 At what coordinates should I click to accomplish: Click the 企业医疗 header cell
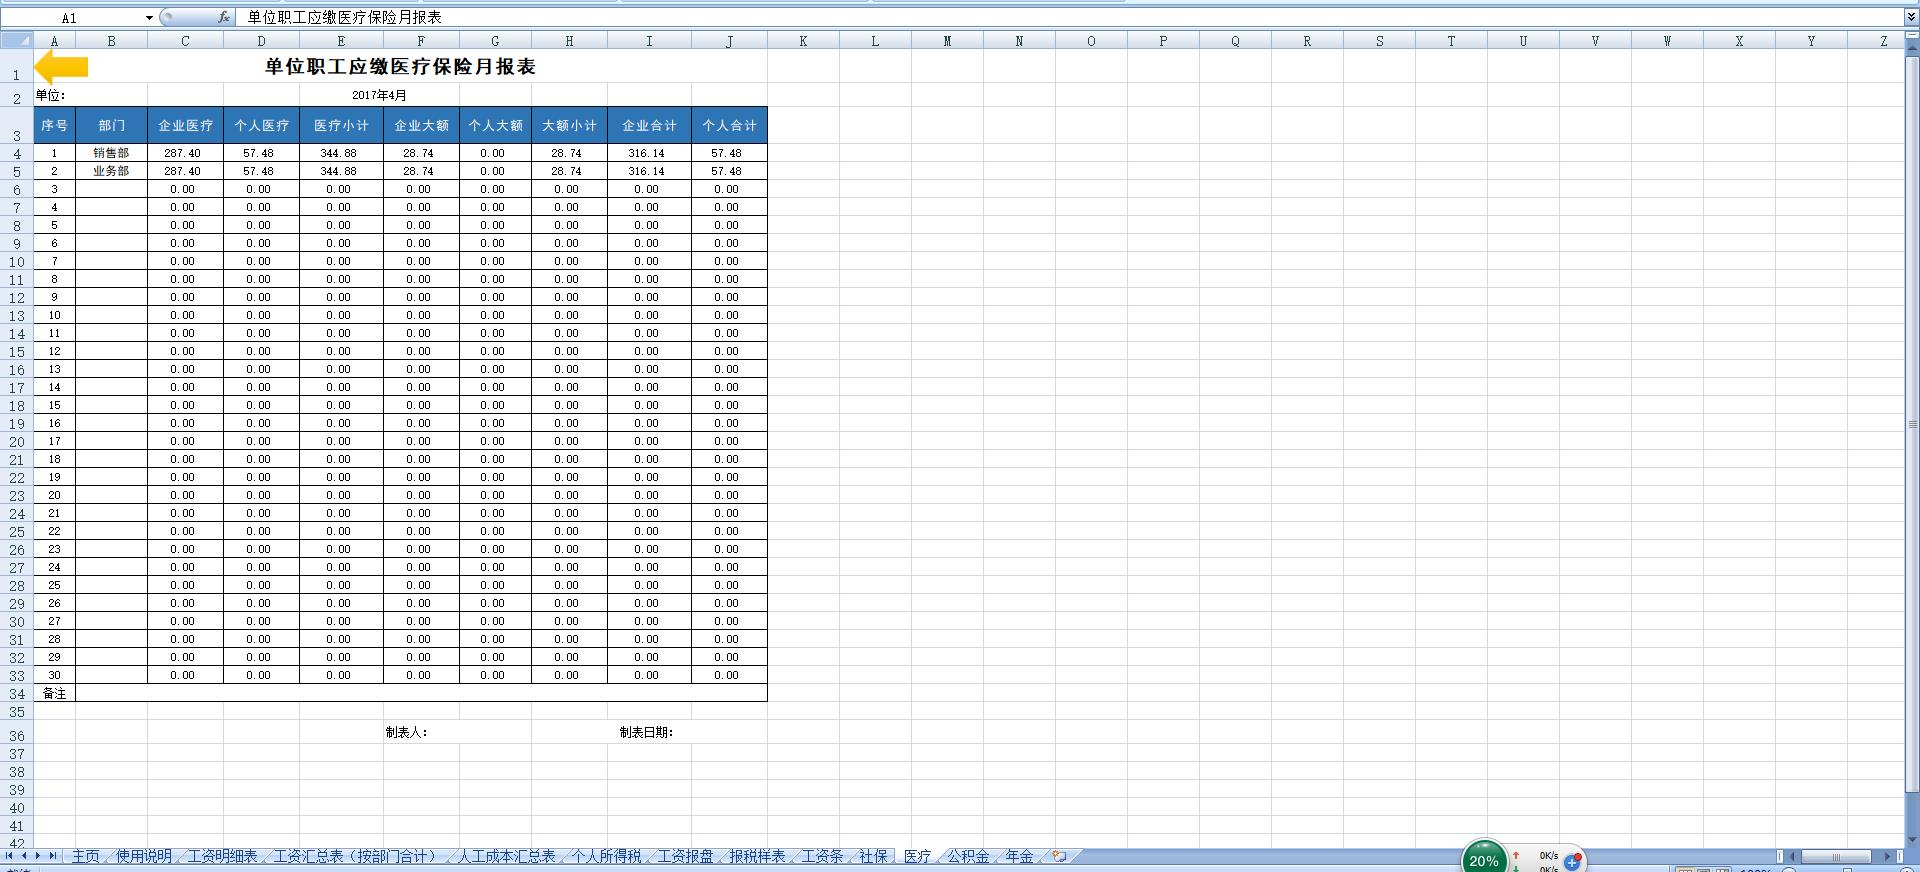185,125
